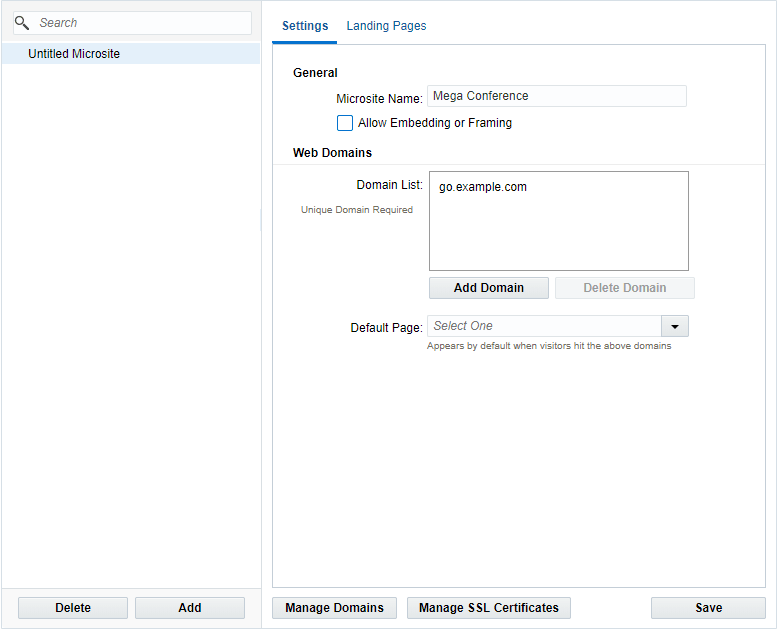The width and height of the screenshot is (778, 629).
Task: Open Manage SSL Certificates
Action: [x=489, y=608]
